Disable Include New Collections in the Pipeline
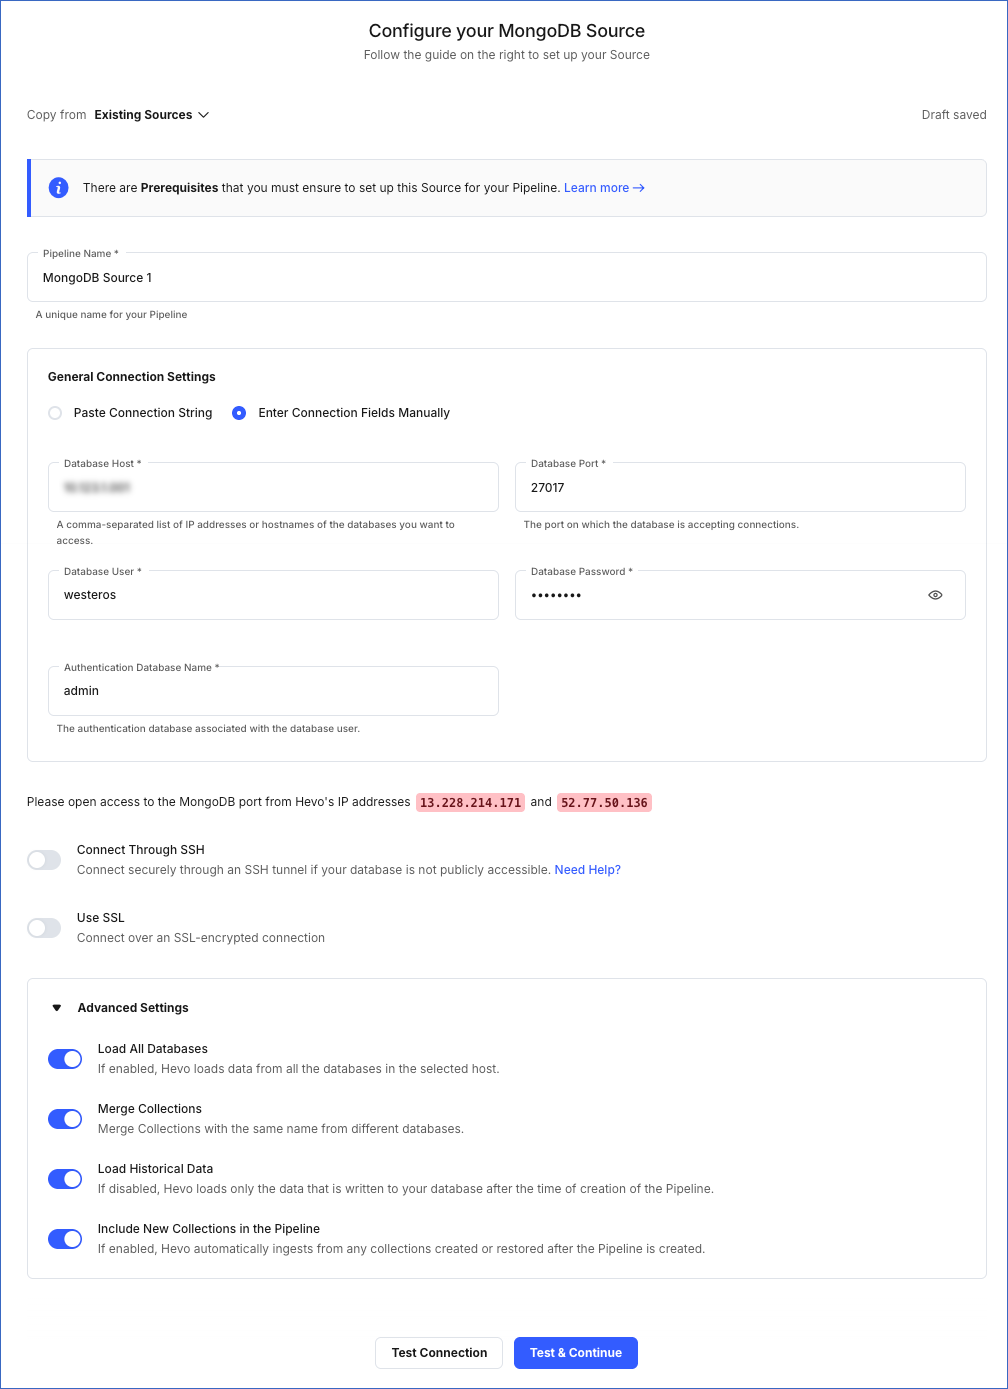This screenshot has height=1389, width=1008. click(65, 1238)
